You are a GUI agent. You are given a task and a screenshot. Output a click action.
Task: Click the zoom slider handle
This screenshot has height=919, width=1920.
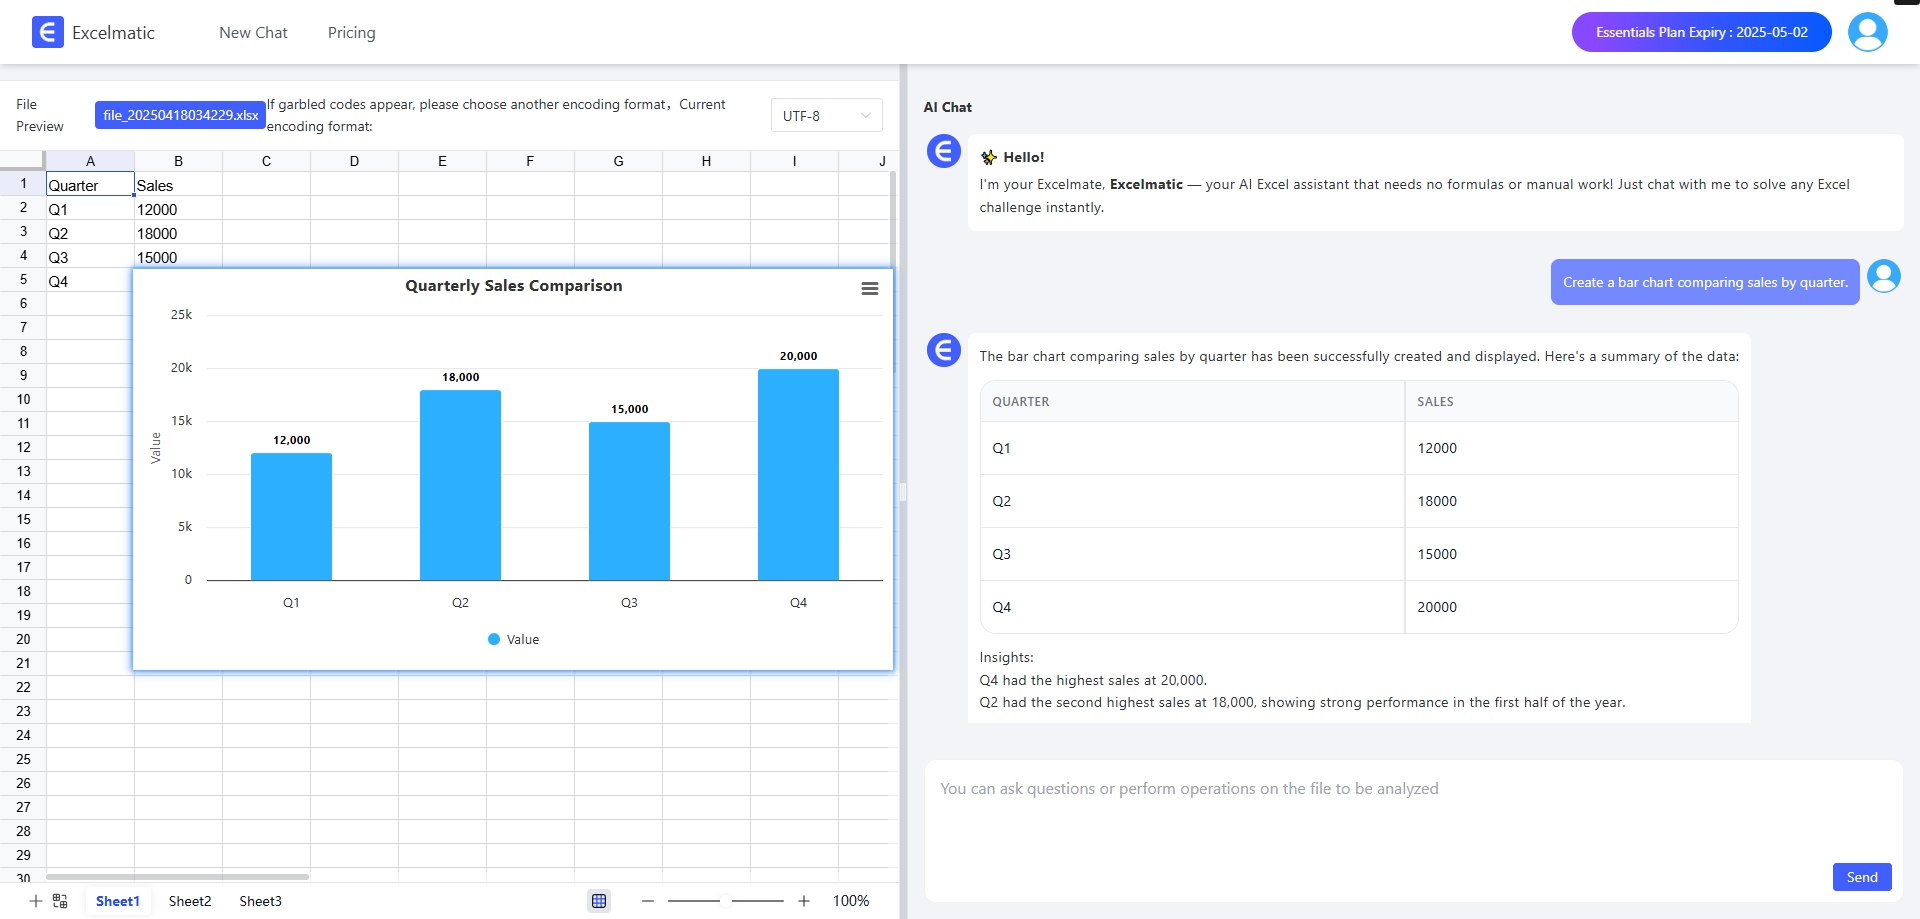tap(726, 901)
